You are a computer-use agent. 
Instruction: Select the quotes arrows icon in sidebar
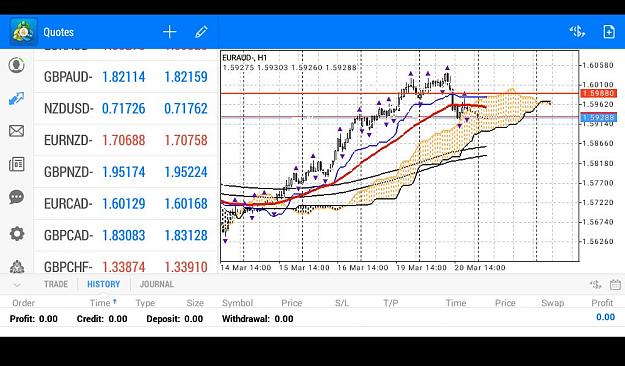click(x=16, y=98)
